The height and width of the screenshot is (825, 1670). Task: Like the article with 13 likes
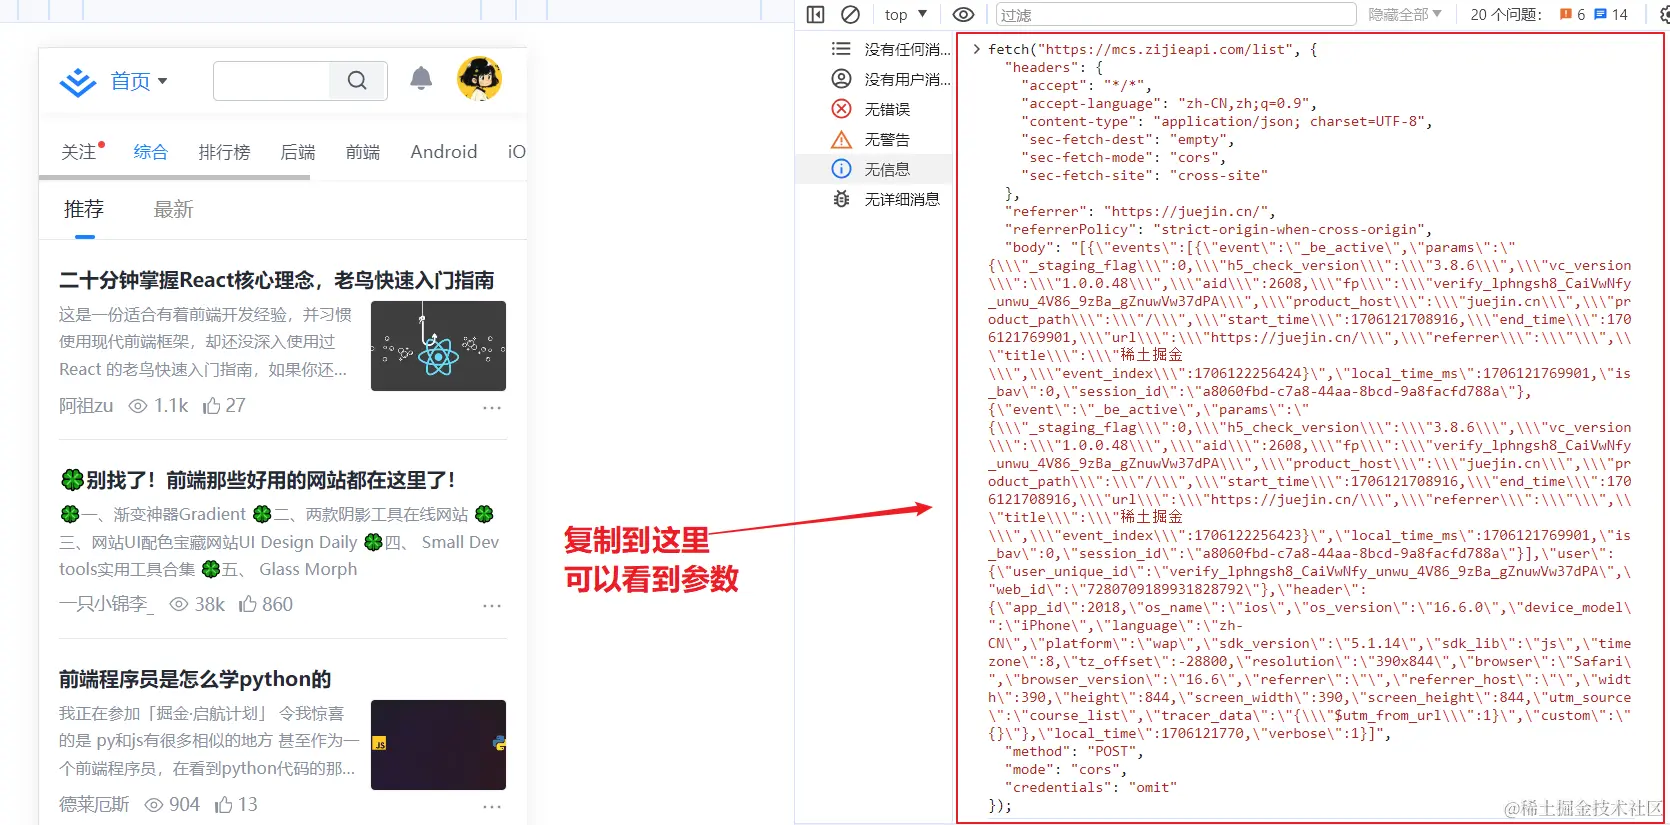point(236,804)
